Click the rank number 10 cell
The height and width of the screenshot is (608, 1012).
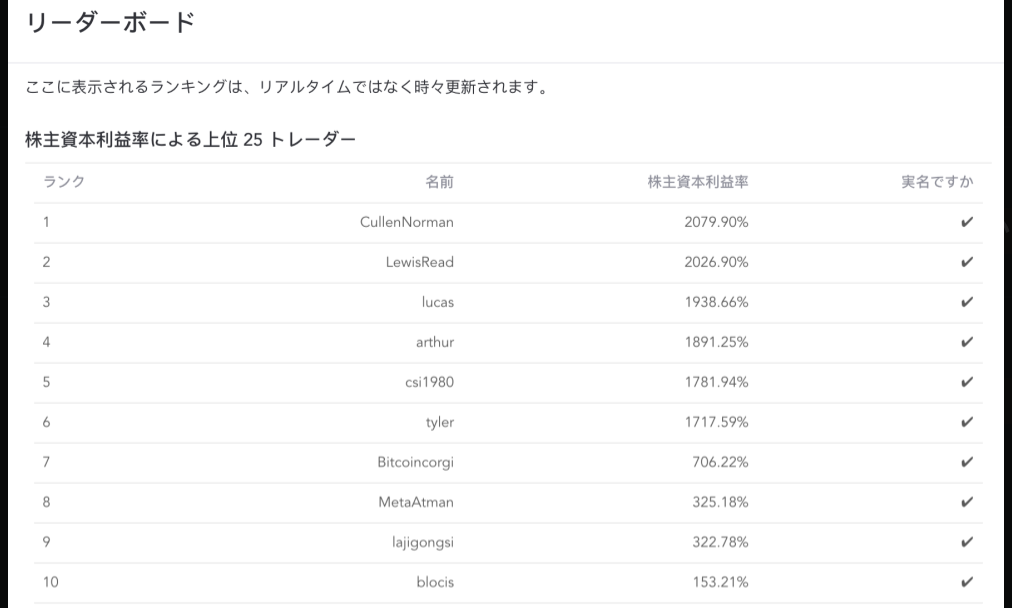pyautogui.click(x=50, y=582)
